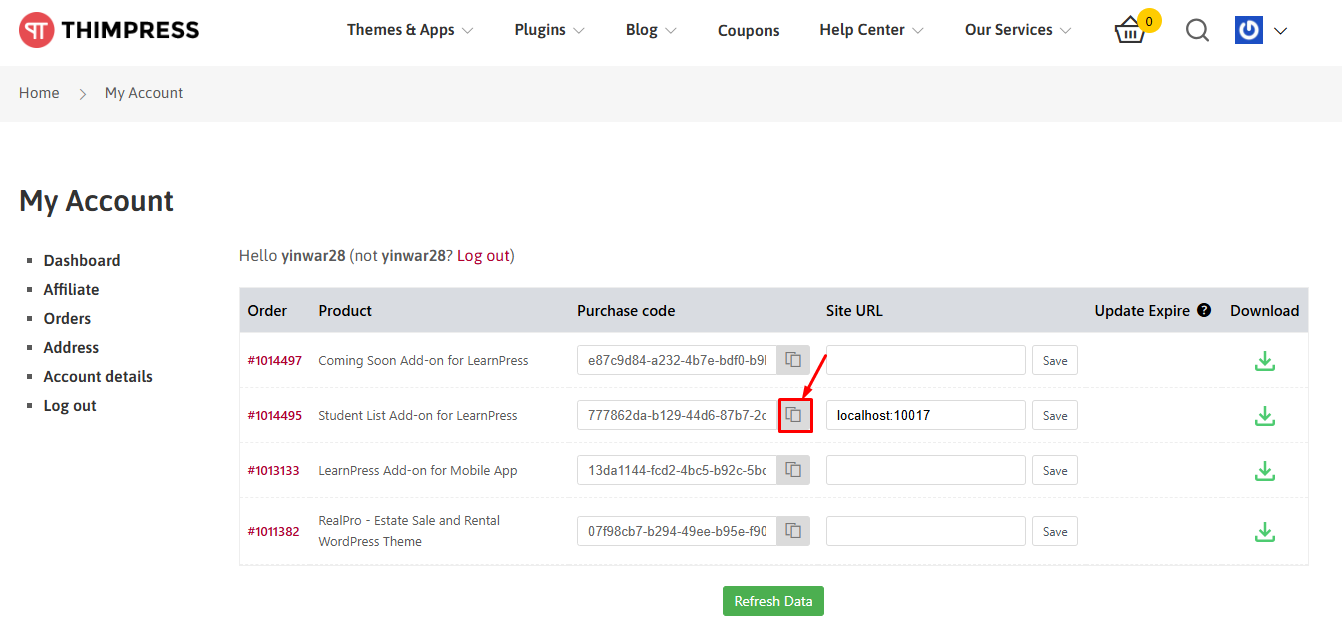Click the My Account page heading
This screenshot has width=1342, height=626.
coord(97,201)
